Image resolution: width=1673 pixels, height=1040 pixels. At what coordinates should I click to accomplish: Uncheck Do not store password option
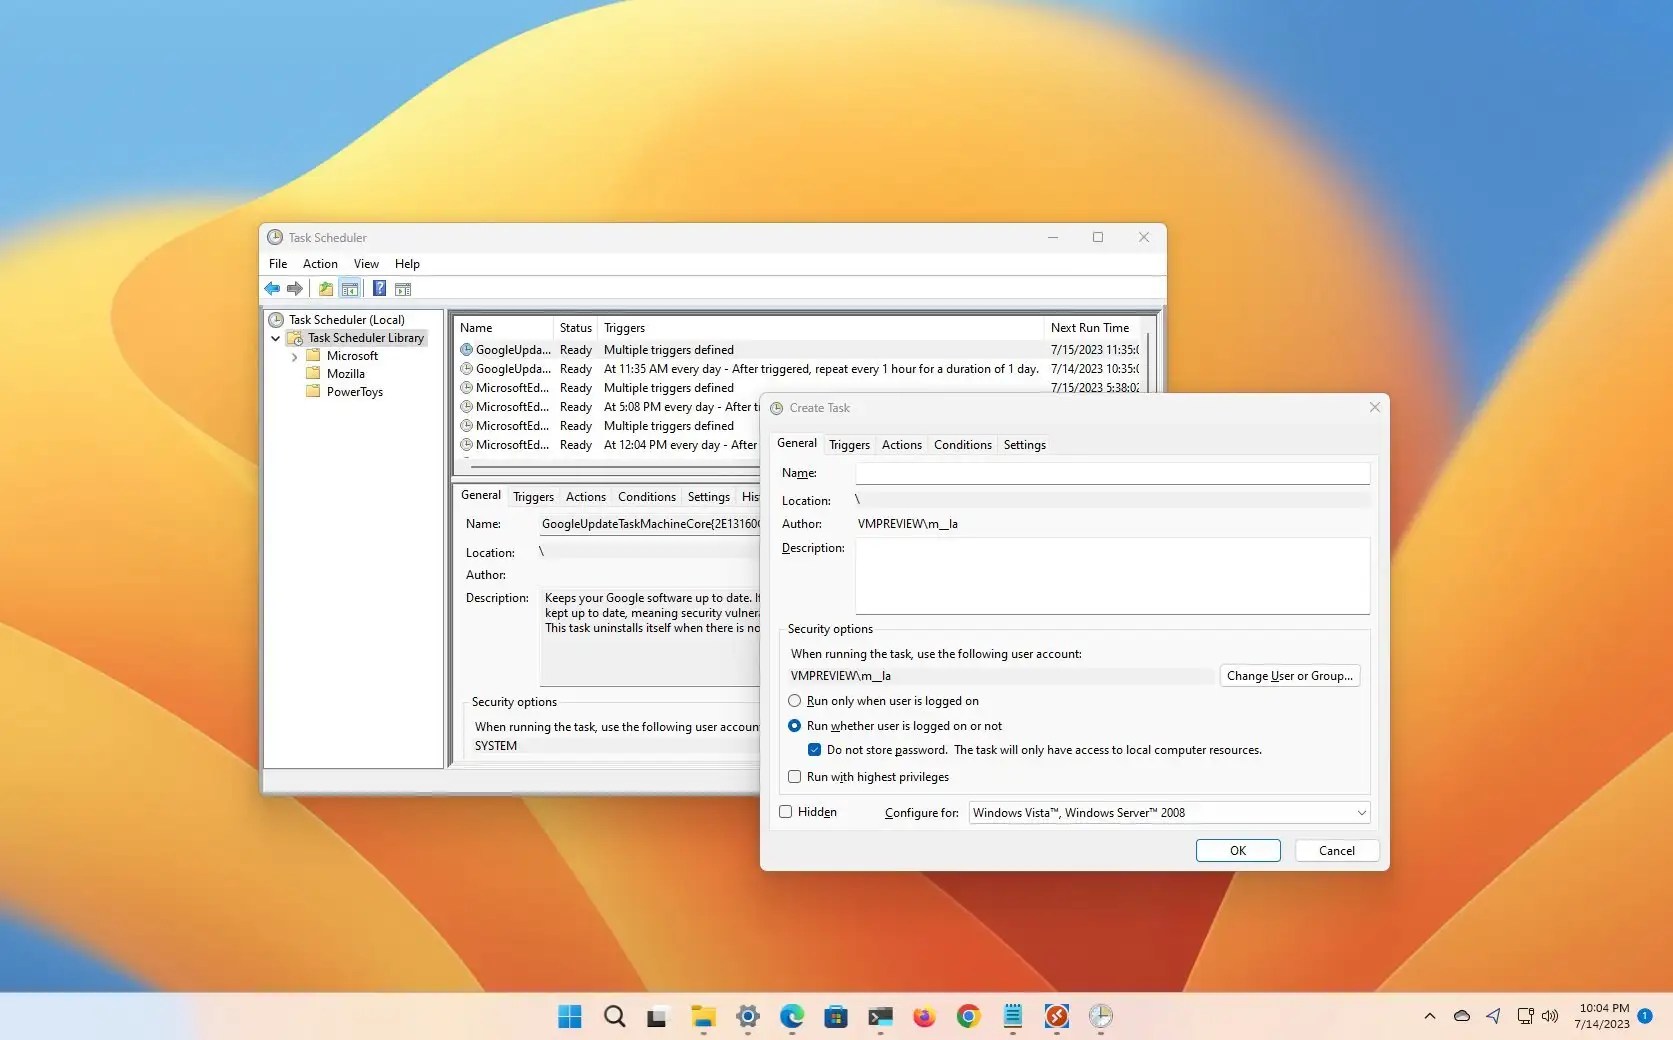coord(815,749)
